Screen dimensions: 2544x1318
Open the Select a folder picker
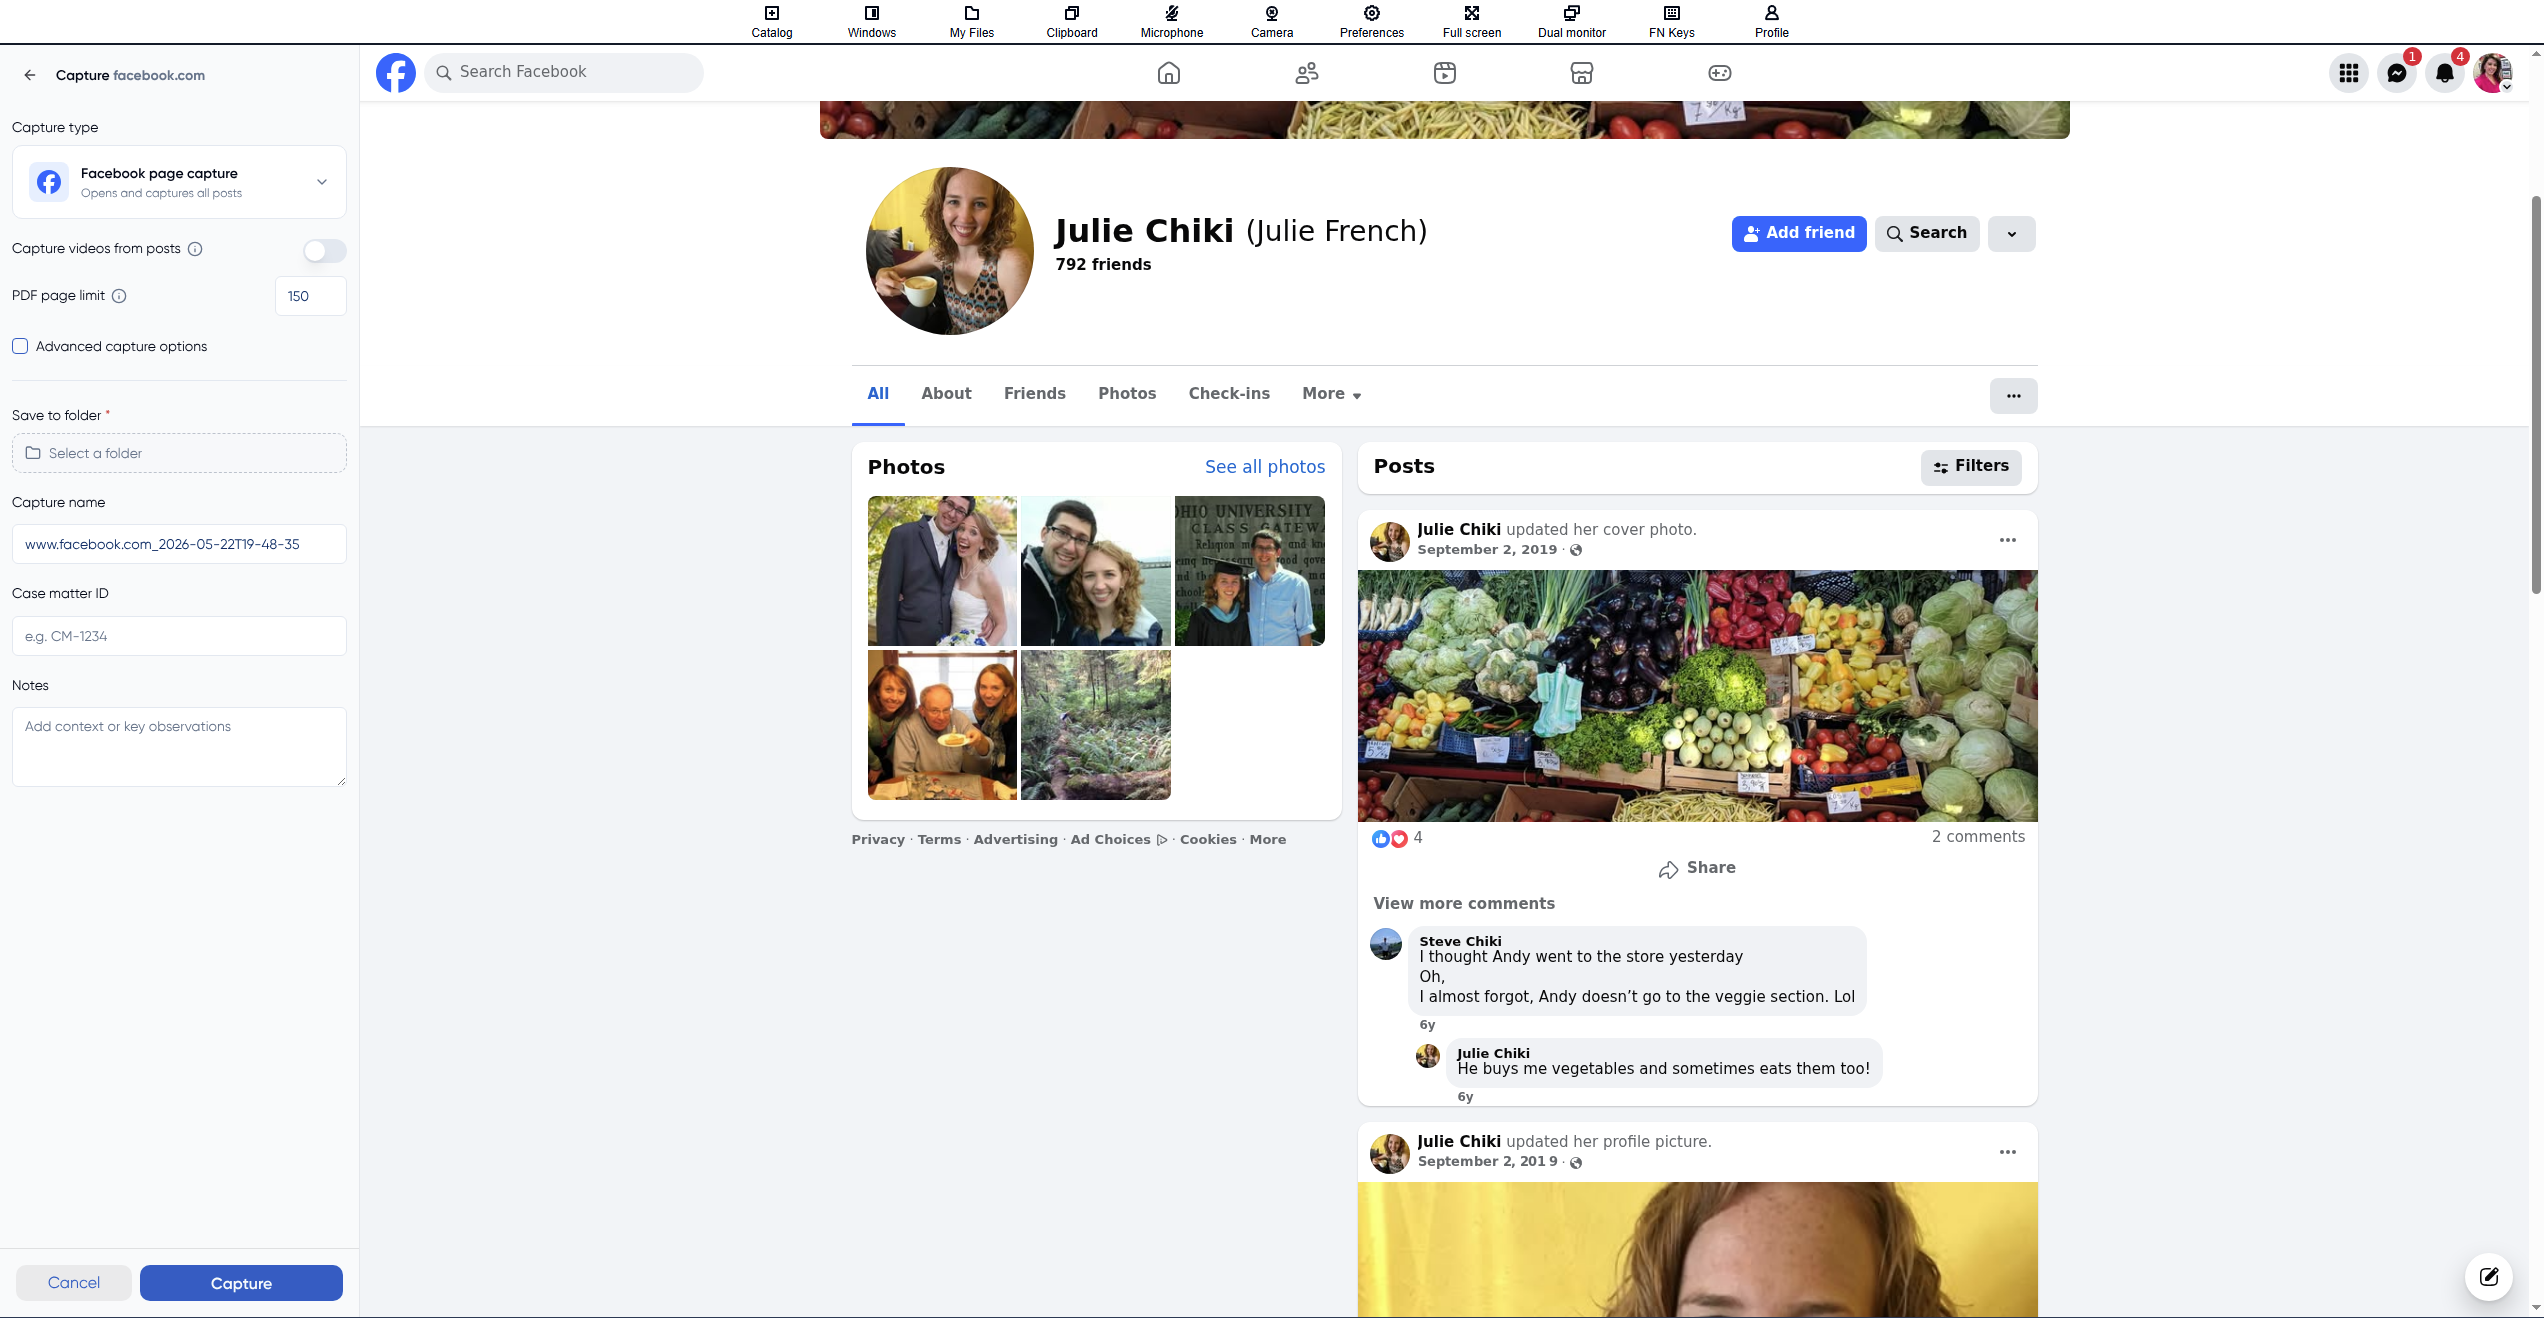(x=179, y=453)
